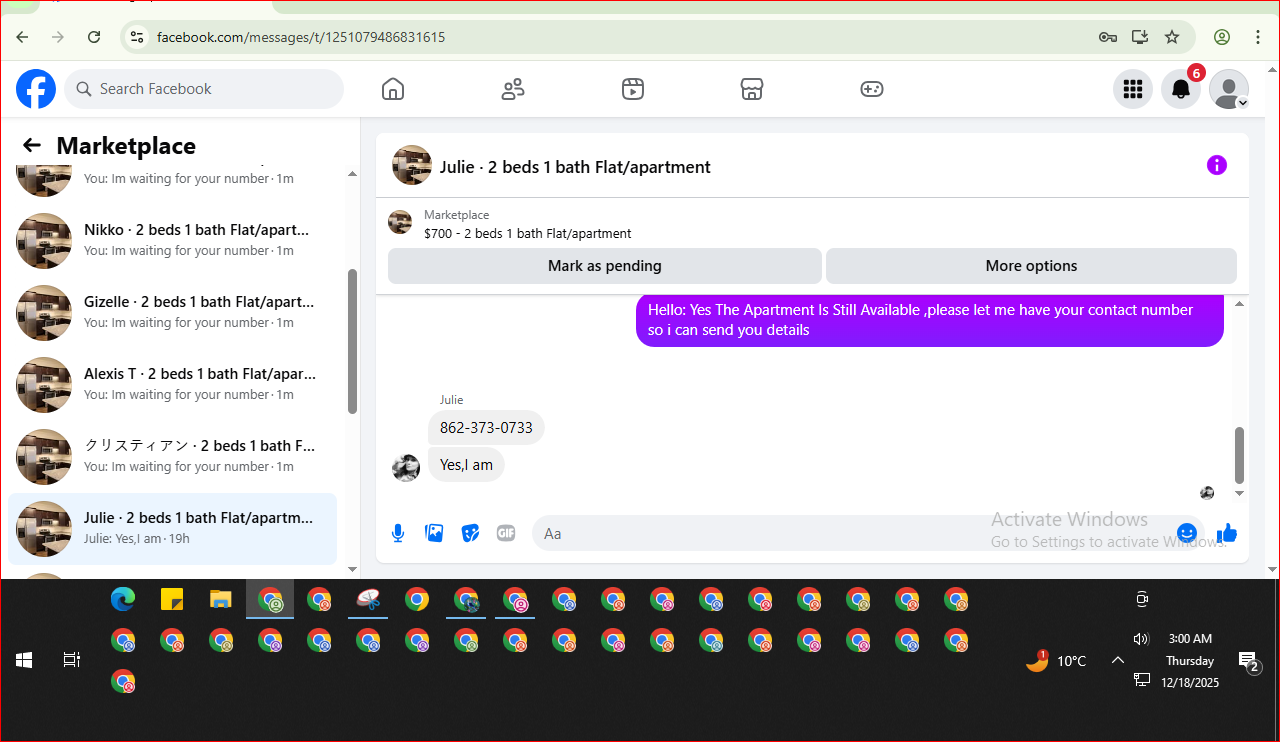The height and width of the screenshot is (742, 1280).
Task: Choose a GIF icon
Action: pos(506,533)
